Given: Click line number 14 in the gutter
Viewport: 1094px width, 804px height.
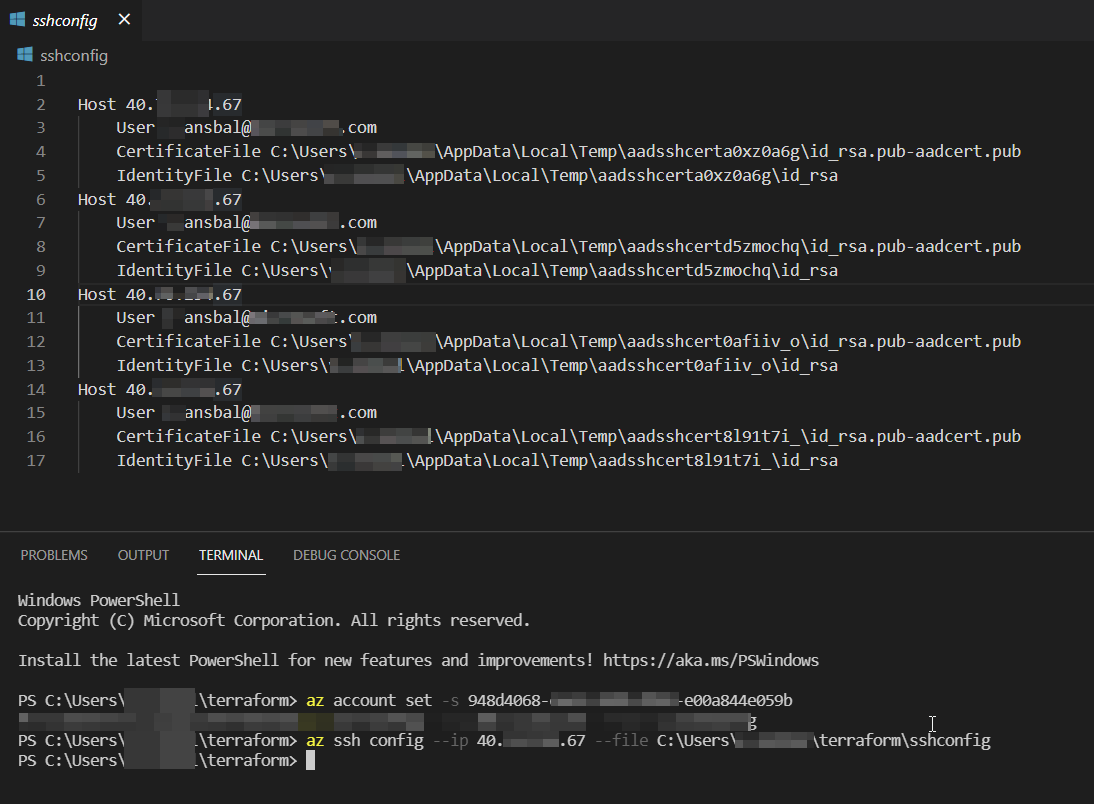Looking at the screenshot, I should pyautogui.click(x=36, y=389).
